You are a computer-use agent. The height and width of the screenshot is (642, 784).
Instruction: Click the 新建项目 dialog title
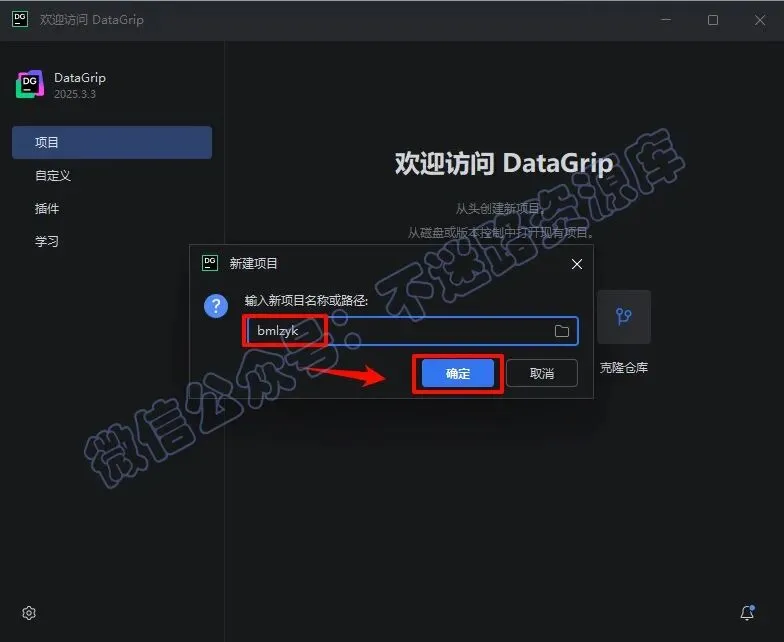254,264
